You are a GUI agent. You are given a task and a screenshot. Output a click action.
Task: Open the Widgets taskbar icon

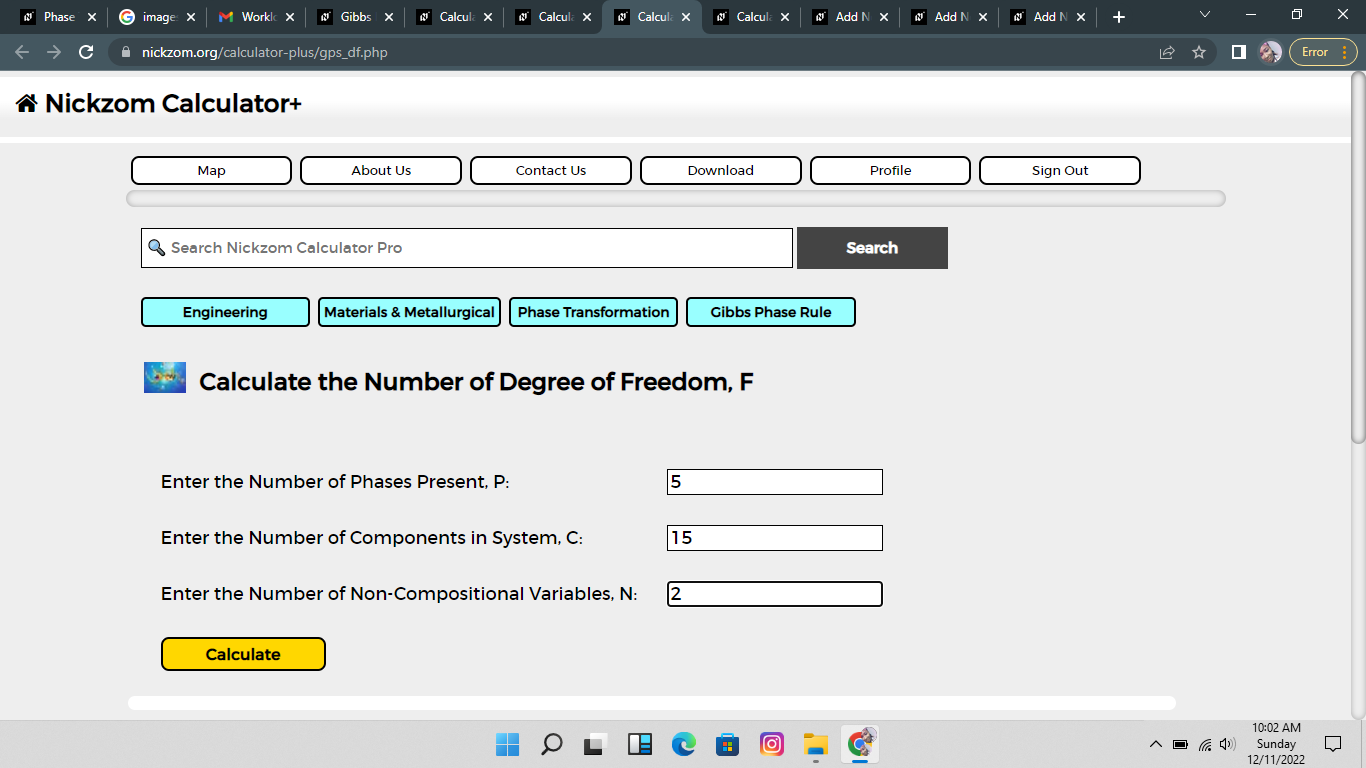click(640, 744)
